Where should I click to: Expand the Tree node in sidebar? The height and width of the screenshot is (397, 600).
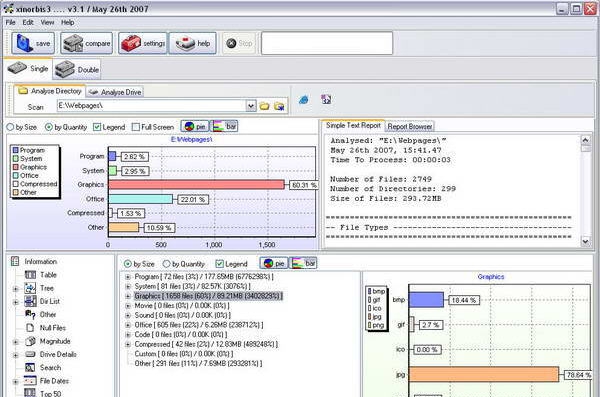[16, 289]
